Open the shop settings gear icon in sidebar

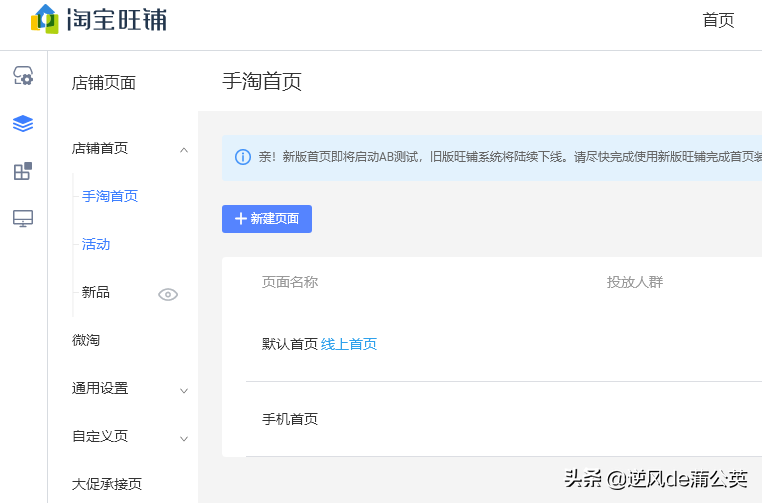(23, 76)
